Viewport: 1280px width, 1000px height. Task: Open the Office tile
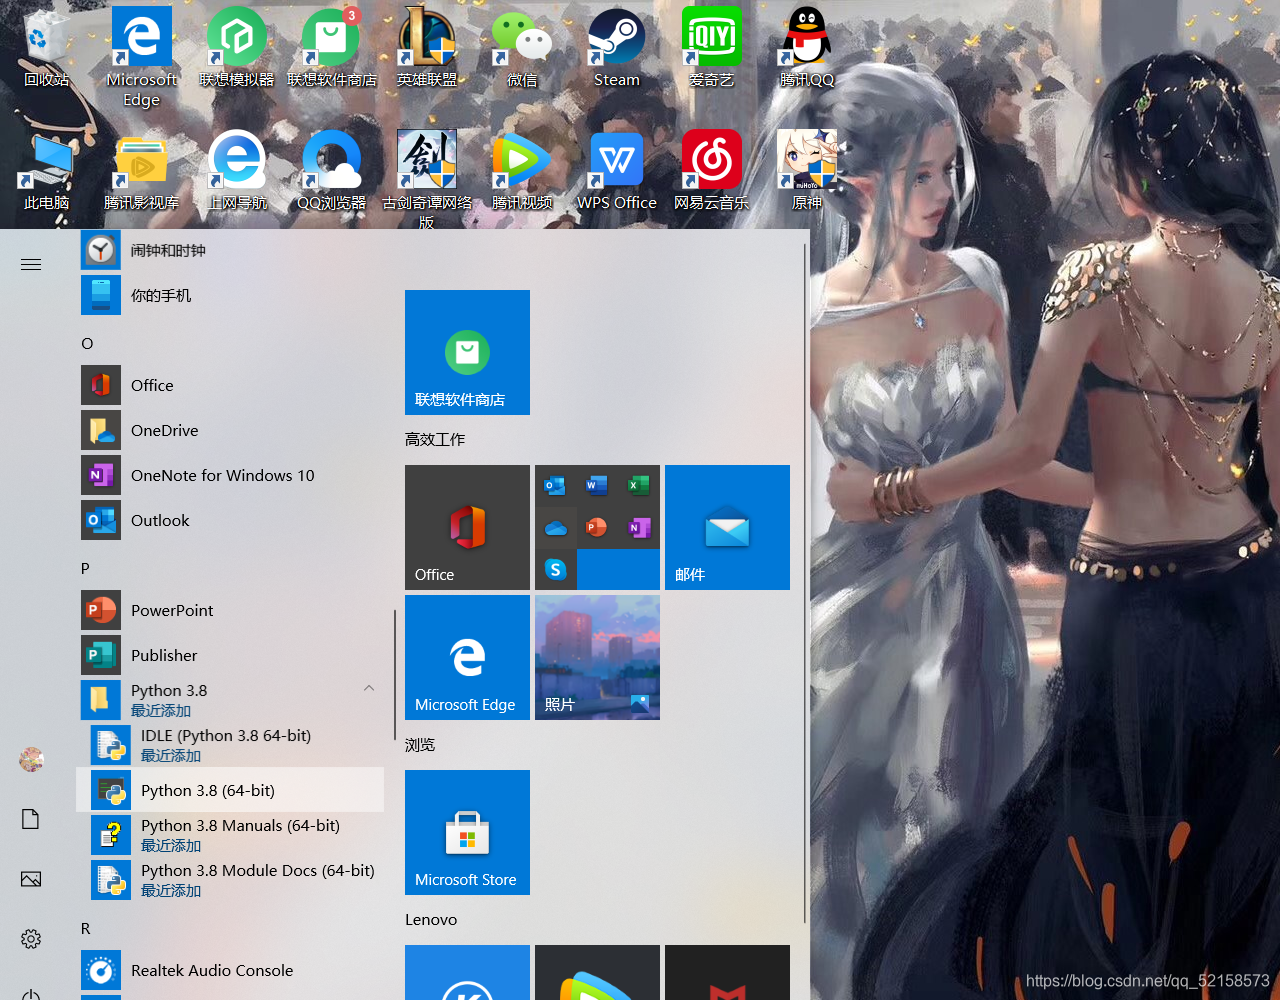[x=467, y=527]
